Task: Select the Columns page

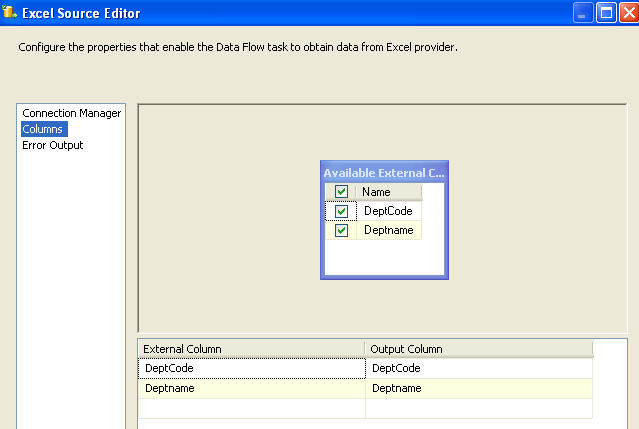Action: pyautogui.click(x=44, y=129)
